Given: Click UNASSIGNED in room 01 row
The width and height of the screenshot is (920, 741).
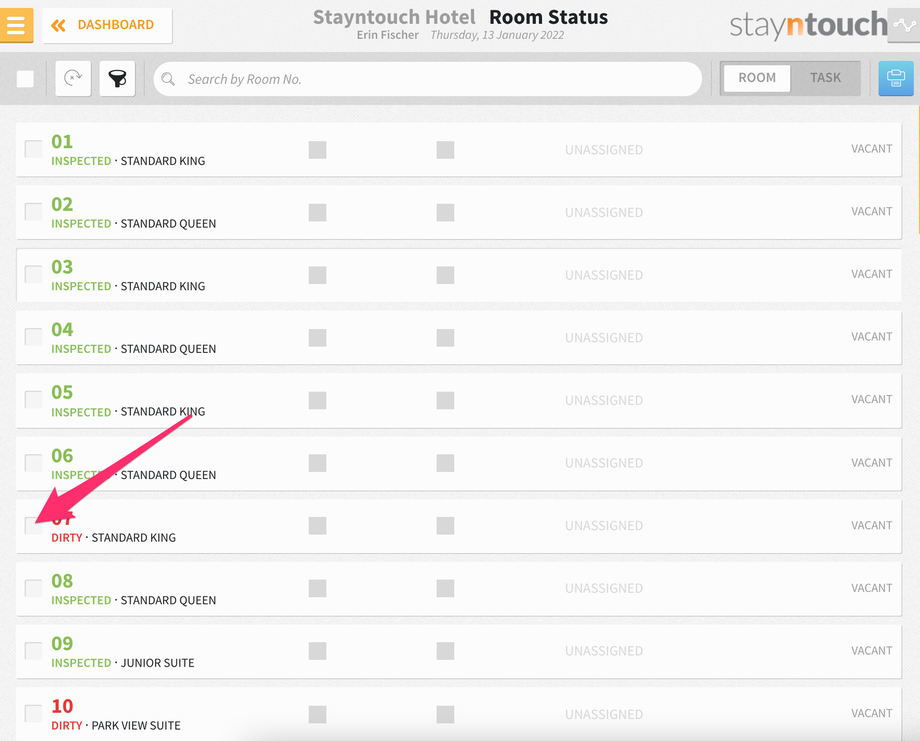Looking at the screenshot, I should click(x=604, y=150).
